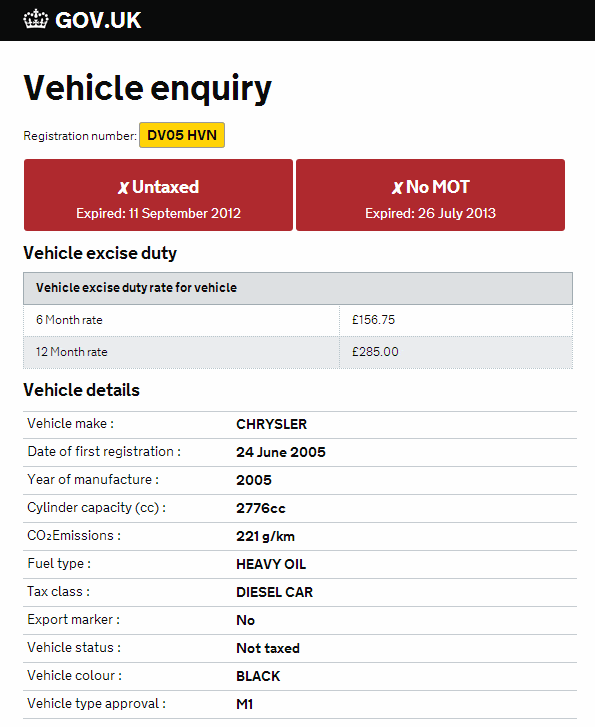Screen dimensions: 595x727
Task: Select the DV05 HVN registration plate
Action: tap(182, 135)
